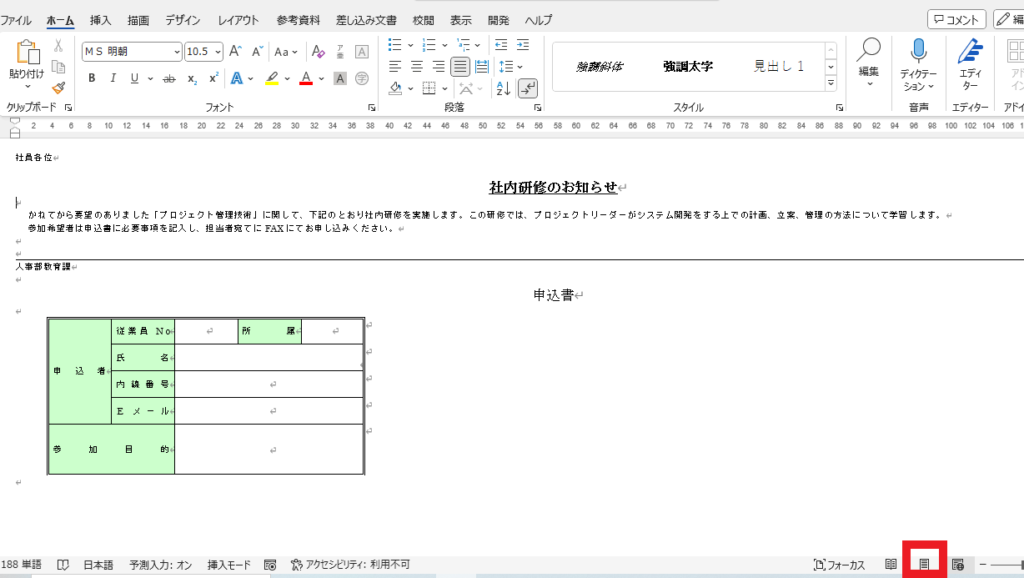This screenshot has width=1024, height=578.
Task: Decrease paragraph indent
Action: coord(501,44)
